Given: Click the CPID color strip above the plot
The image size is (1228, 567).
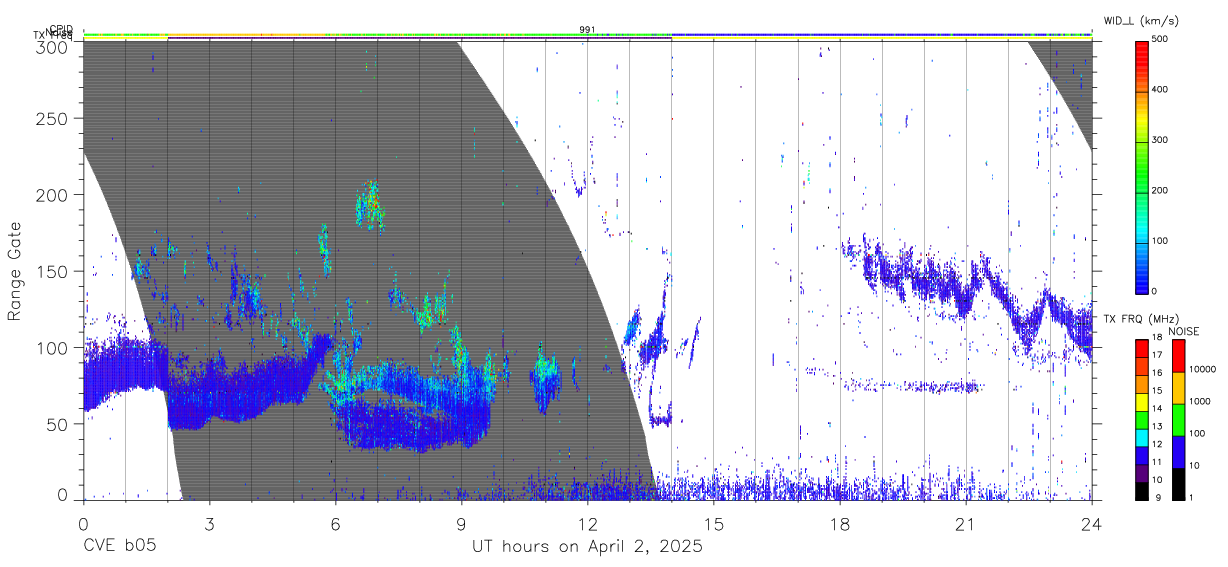Looking at the screenshot, I should [587, 34].
